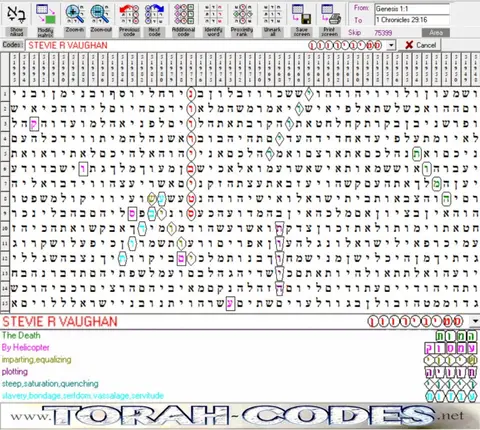Click olive hexagon Hebrew letters for imparting
Viewport: 480px width, 430px height.
click(451, 360)
